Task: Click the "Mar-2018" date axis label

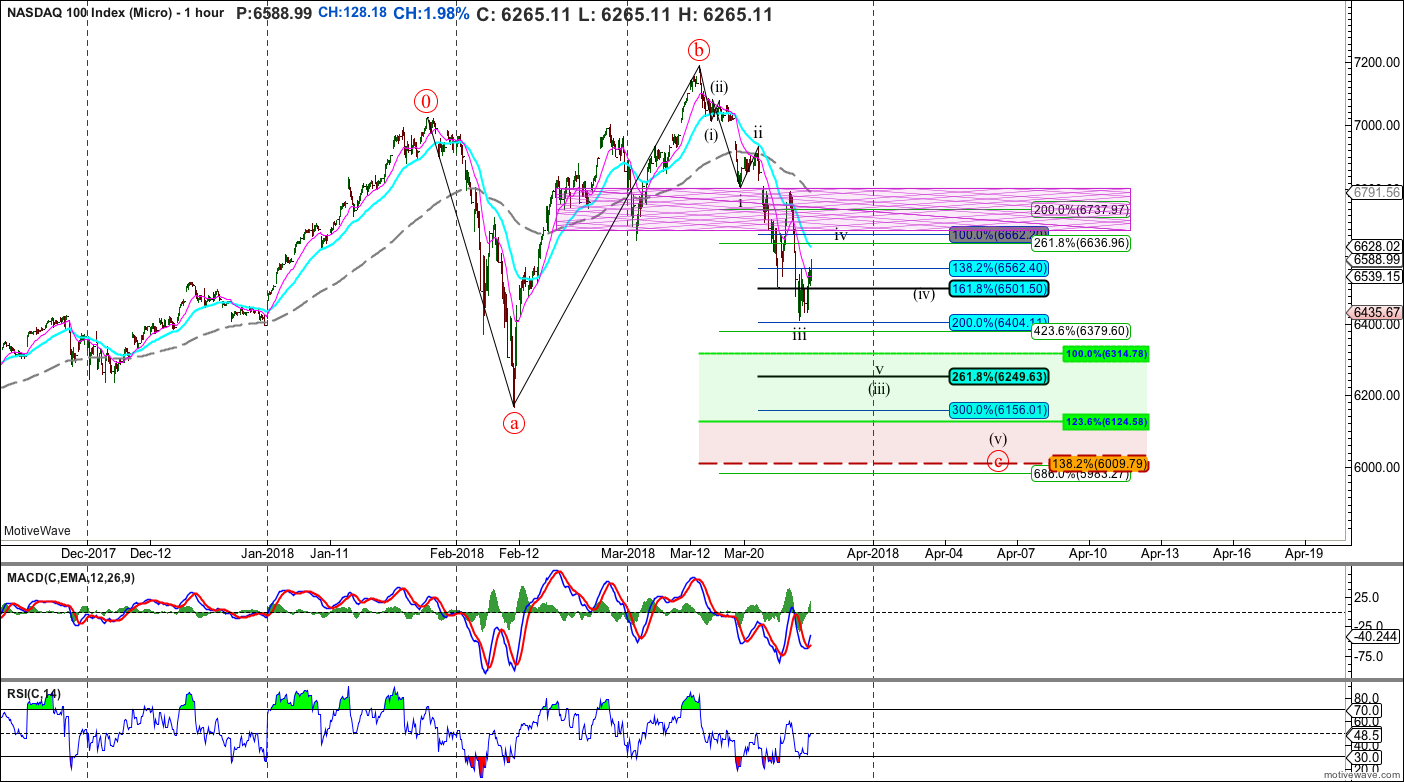Action: click(627, 552)
